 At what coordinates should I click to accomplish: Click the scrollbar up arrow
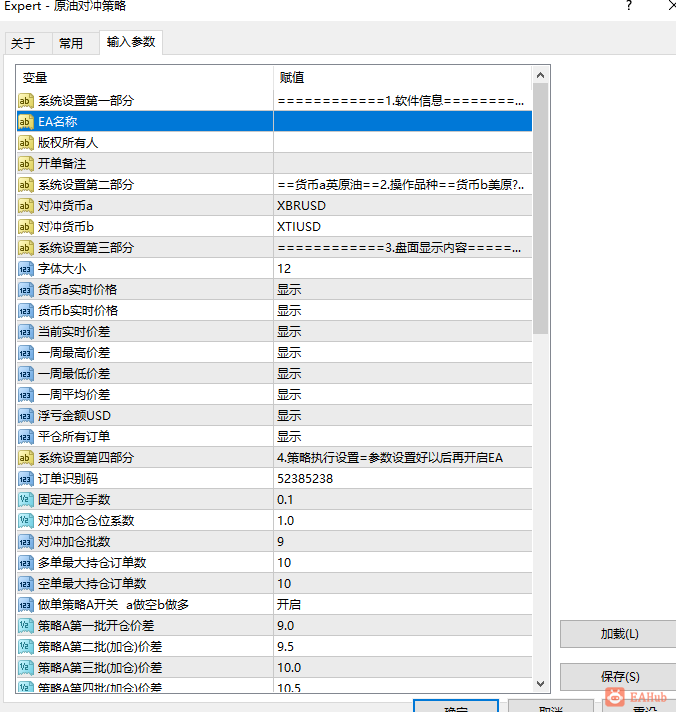(x=540, y=75)
